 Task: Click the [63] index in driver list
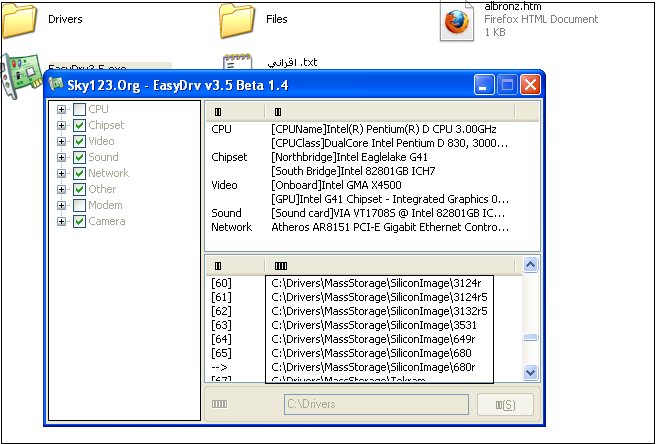pyautogui.click(x=221, y=325)
